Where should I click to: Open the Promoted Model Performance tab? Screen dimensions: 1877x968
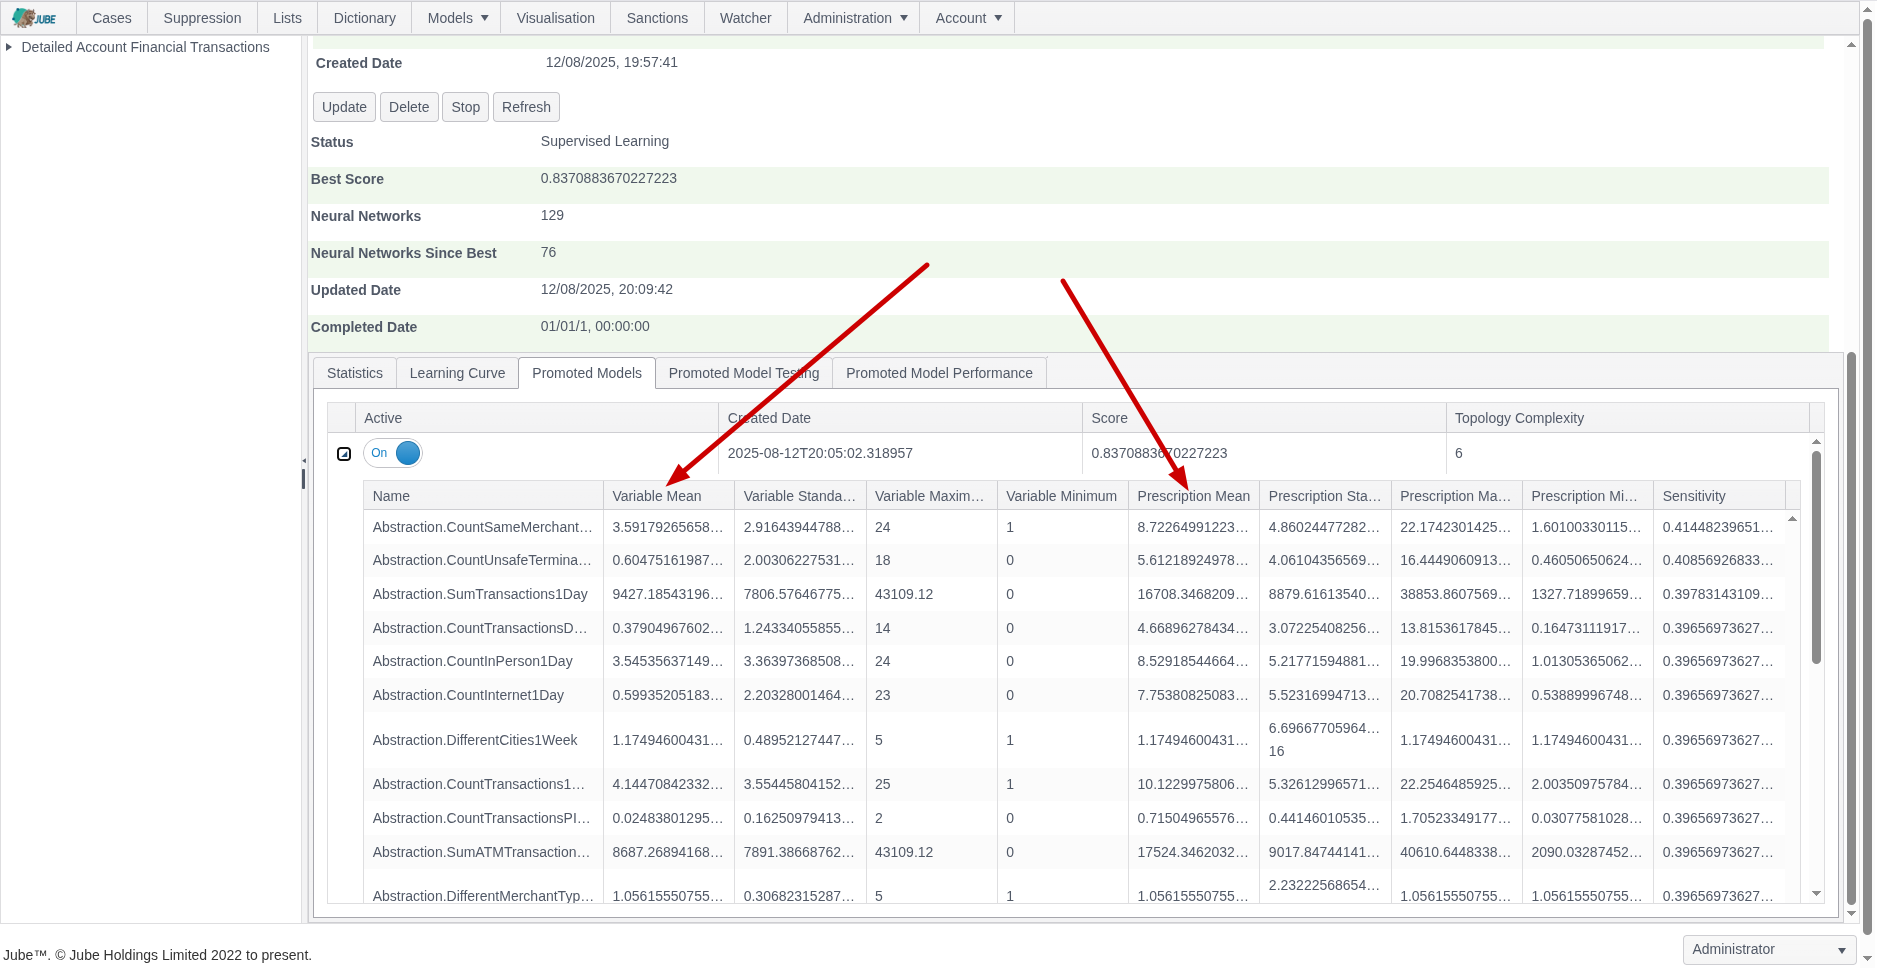pyautogui.click(x=939, y=373)
